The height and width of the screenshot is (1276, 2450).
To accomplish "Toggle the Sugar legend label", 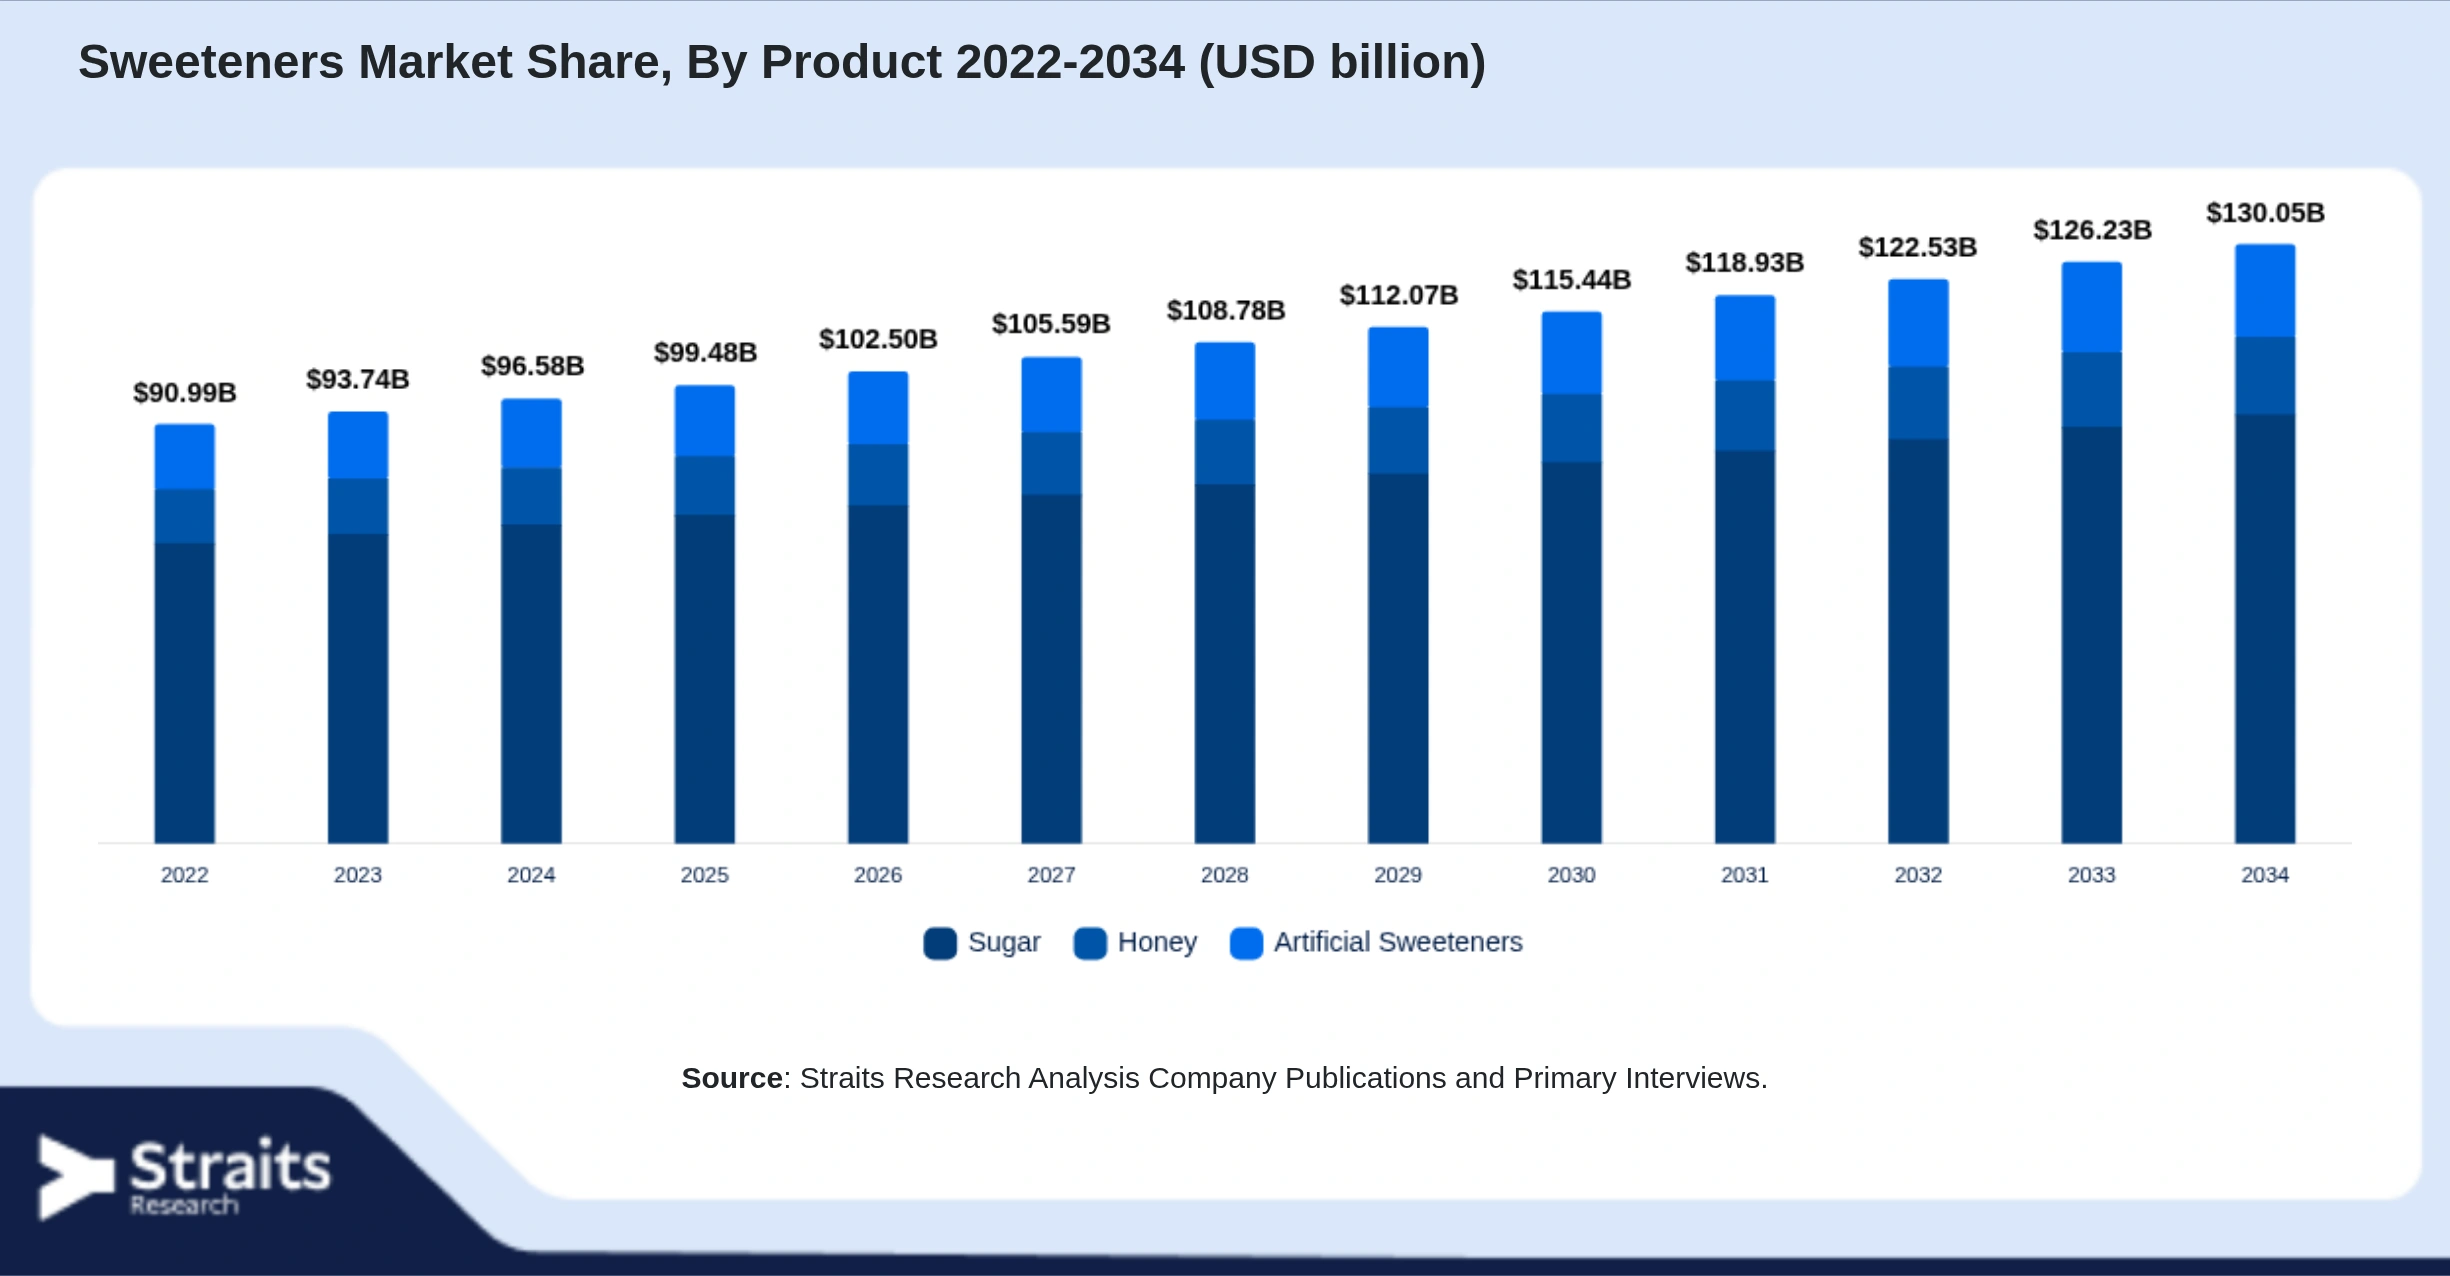I will point(1004,942).
